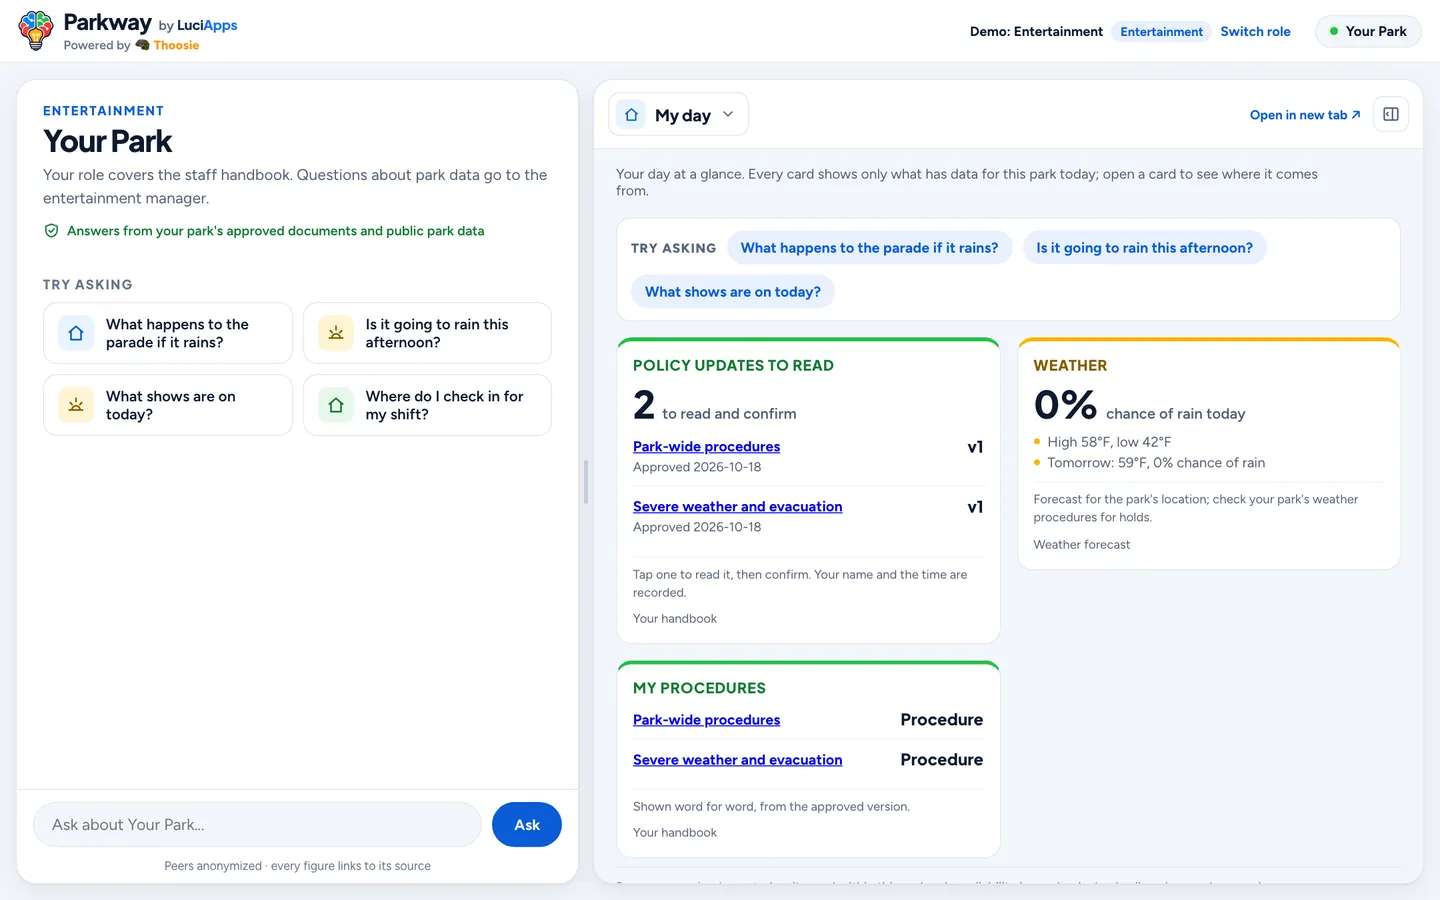Select 'Where do I check in for my shift?' card
The width and height of the screenshot is (1440, 900).
[x=427, y=405]
